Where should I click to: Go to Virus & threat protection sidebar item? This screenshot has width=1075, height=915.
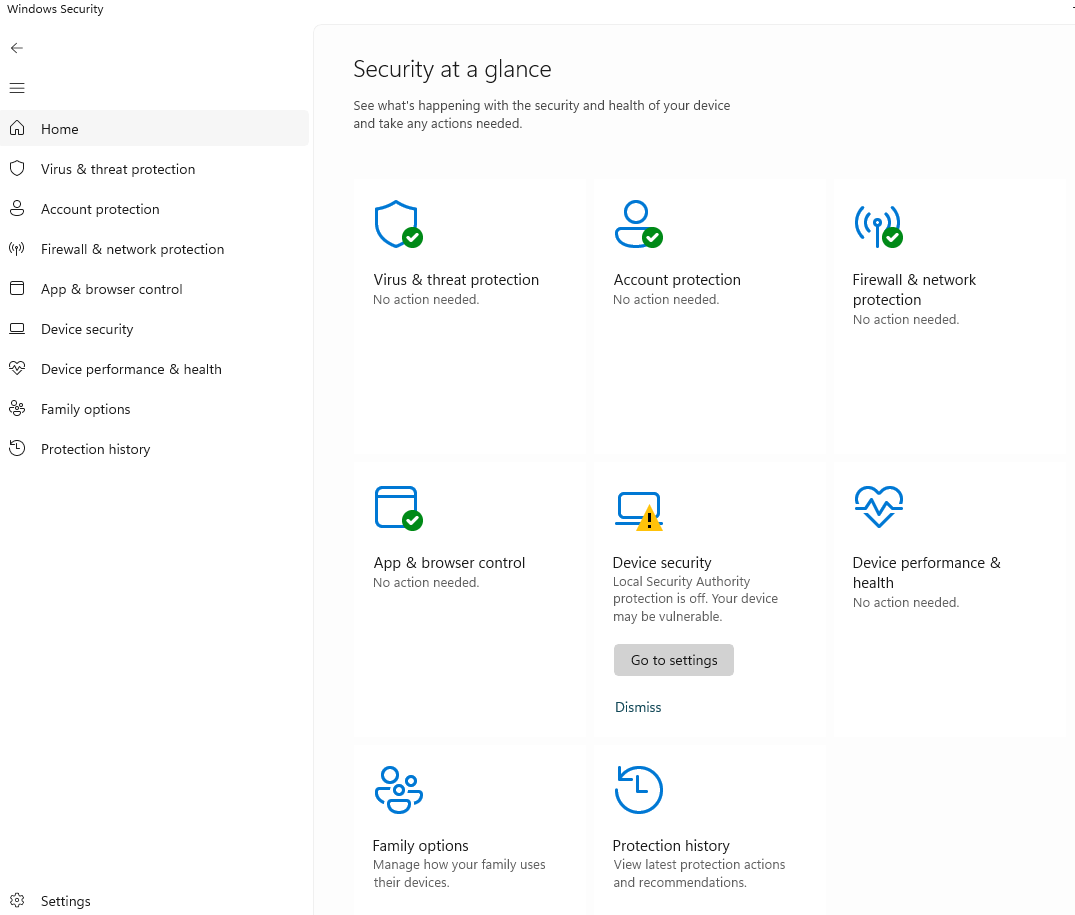pos(154,169)
